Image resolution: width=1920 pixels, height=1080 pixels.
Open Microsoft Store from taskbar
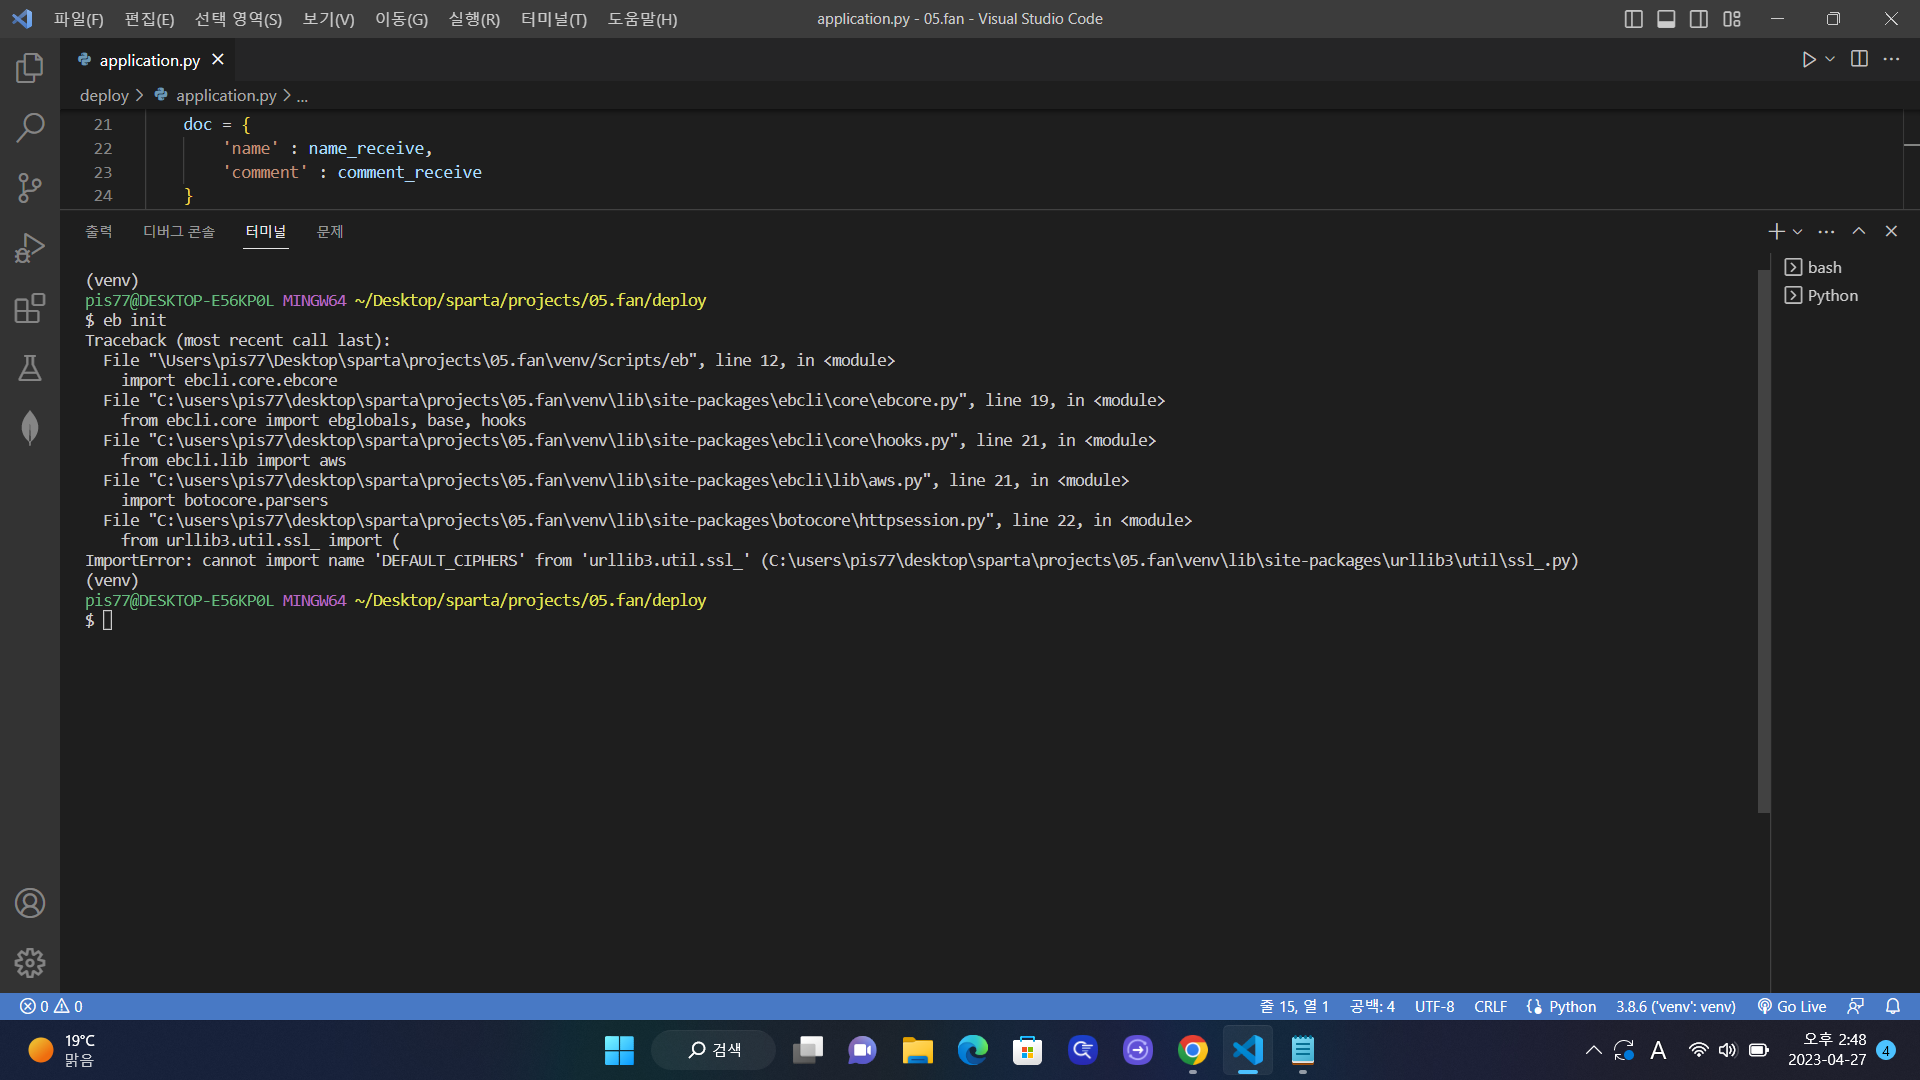click(x=1027, y=1050)
